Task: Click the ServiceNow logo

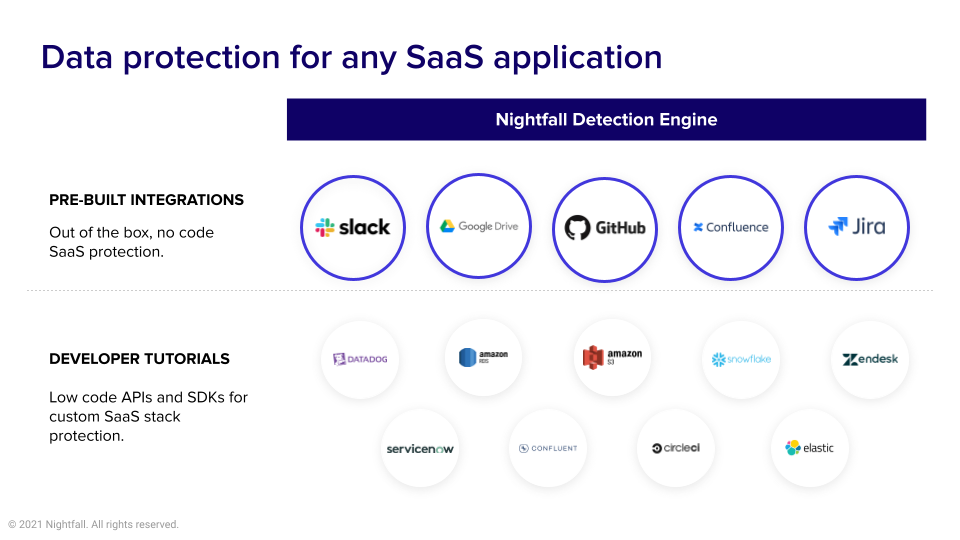Action: point(420,448)
